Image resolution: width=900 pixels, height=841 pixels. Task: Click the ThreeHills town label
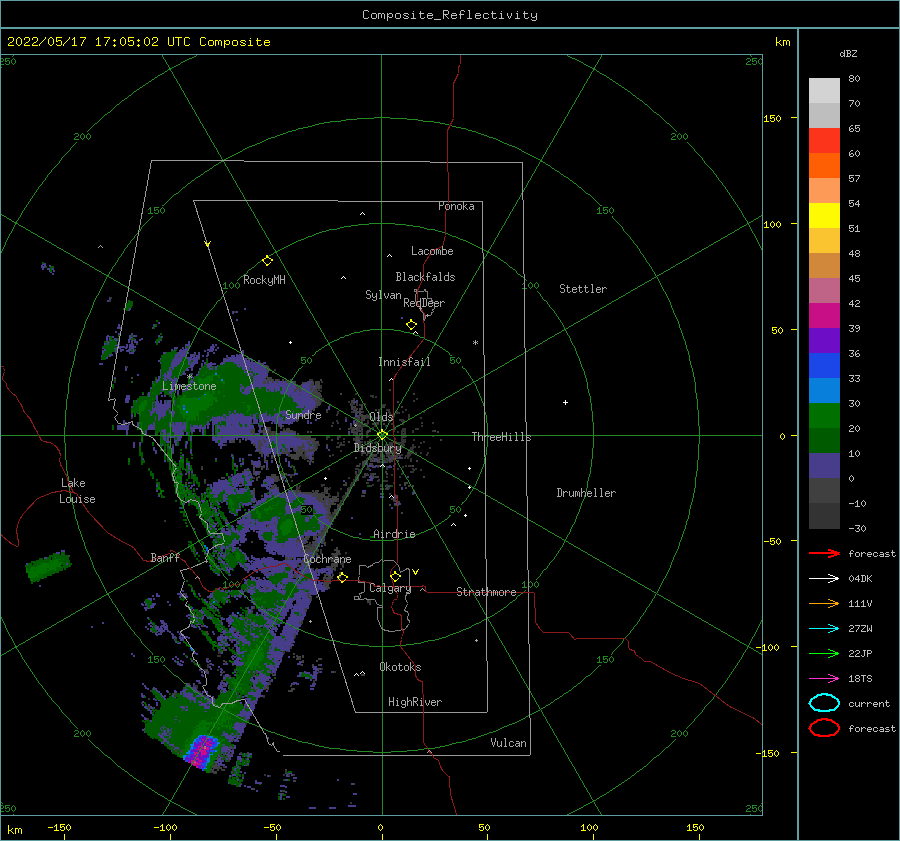[x=502, y=437]
